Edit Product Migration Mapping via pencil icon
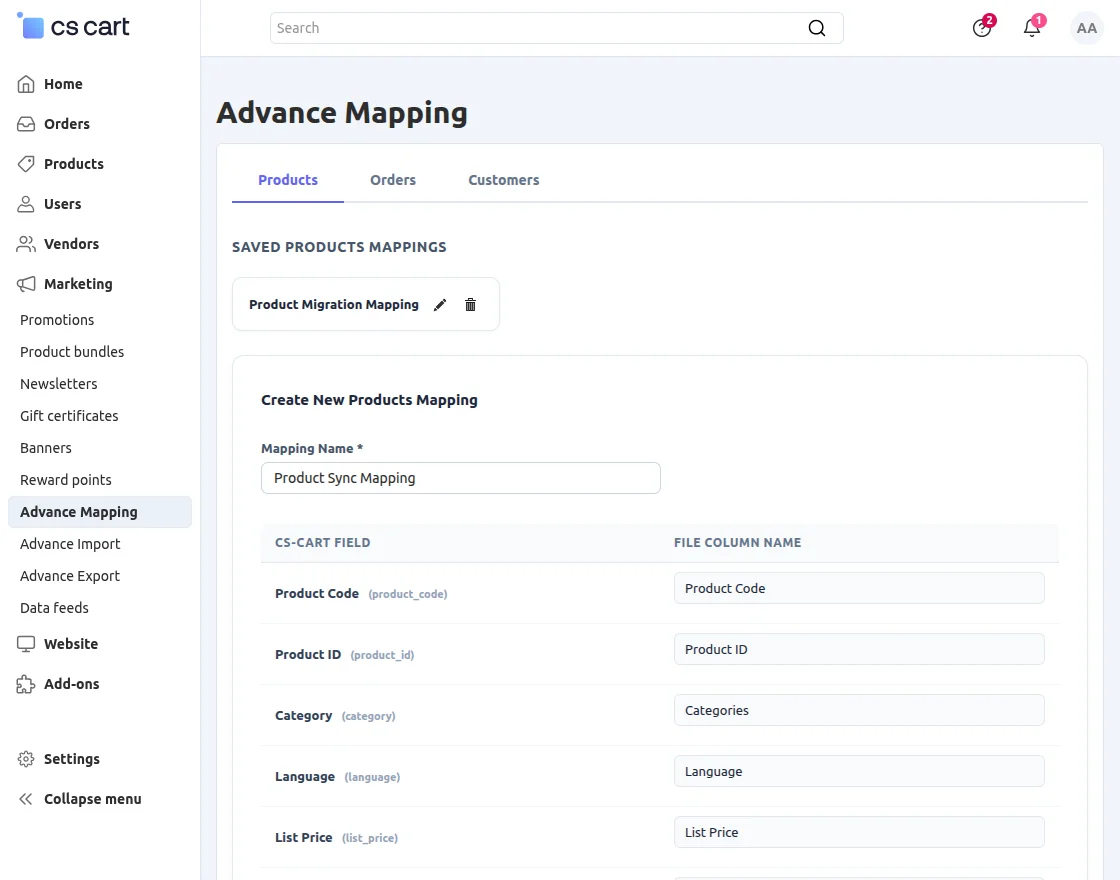Viewport: 1120px width, 880px height. (x=440, y=305)
